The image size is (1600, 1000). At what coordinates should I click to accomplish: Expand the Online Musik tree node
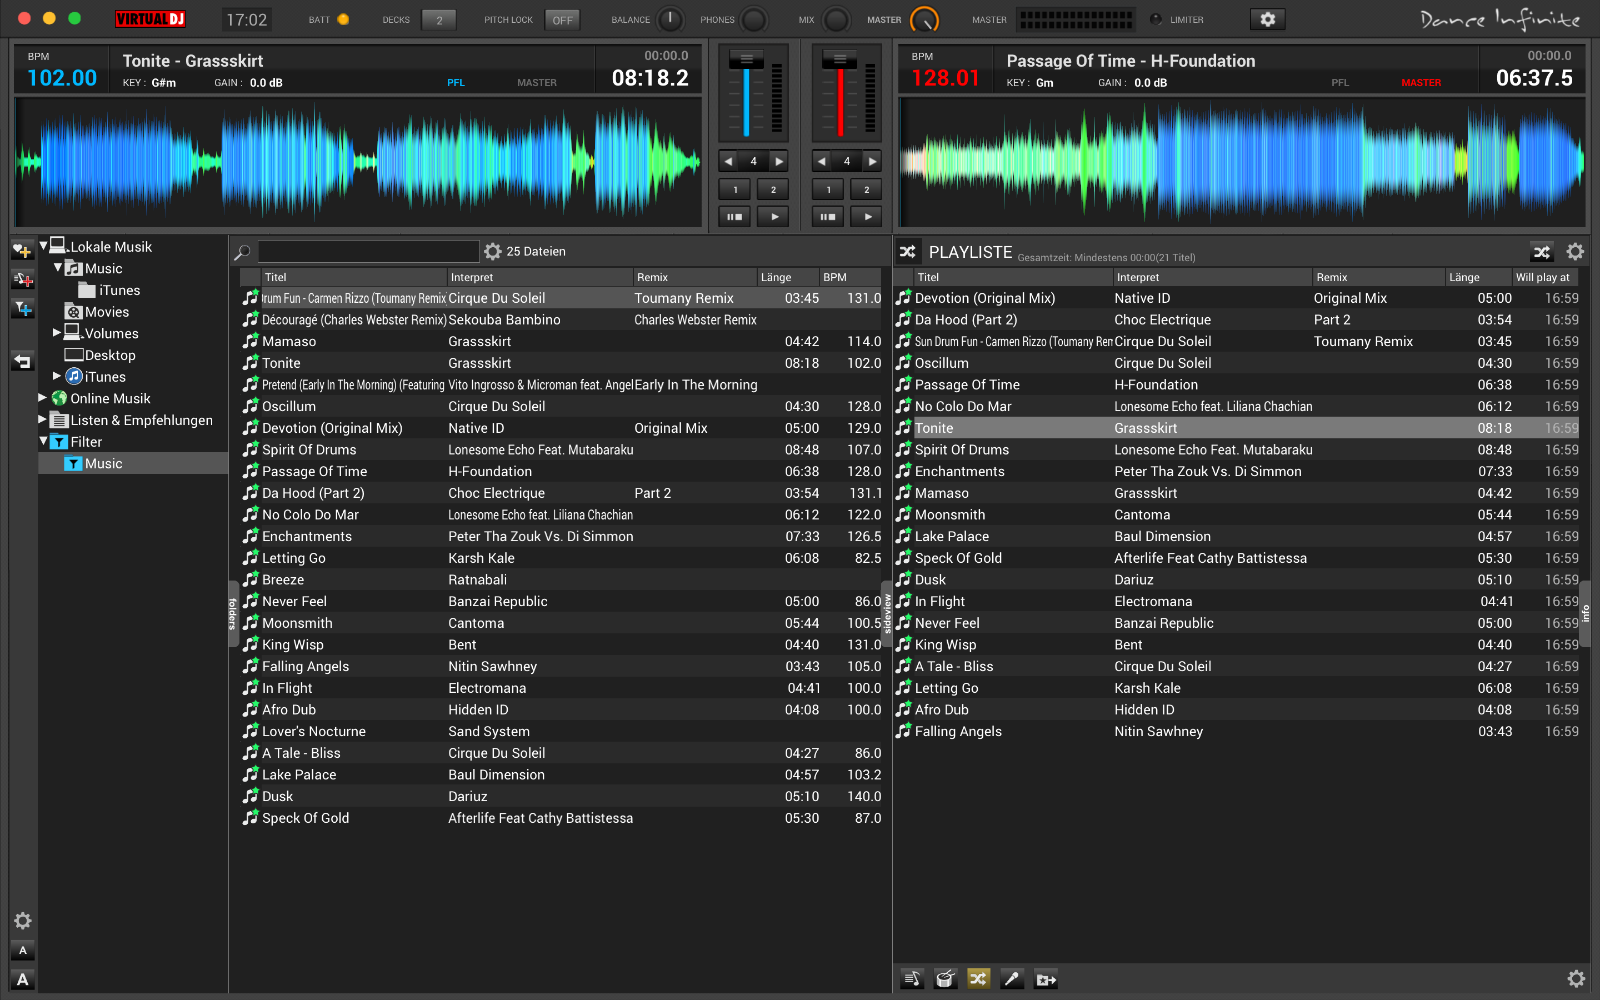click(x=43, y=398)
